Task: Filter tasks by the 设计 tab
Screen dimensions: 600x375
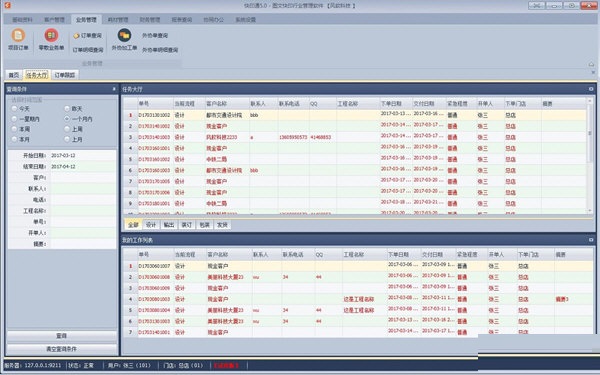Action: coord(151,225)
